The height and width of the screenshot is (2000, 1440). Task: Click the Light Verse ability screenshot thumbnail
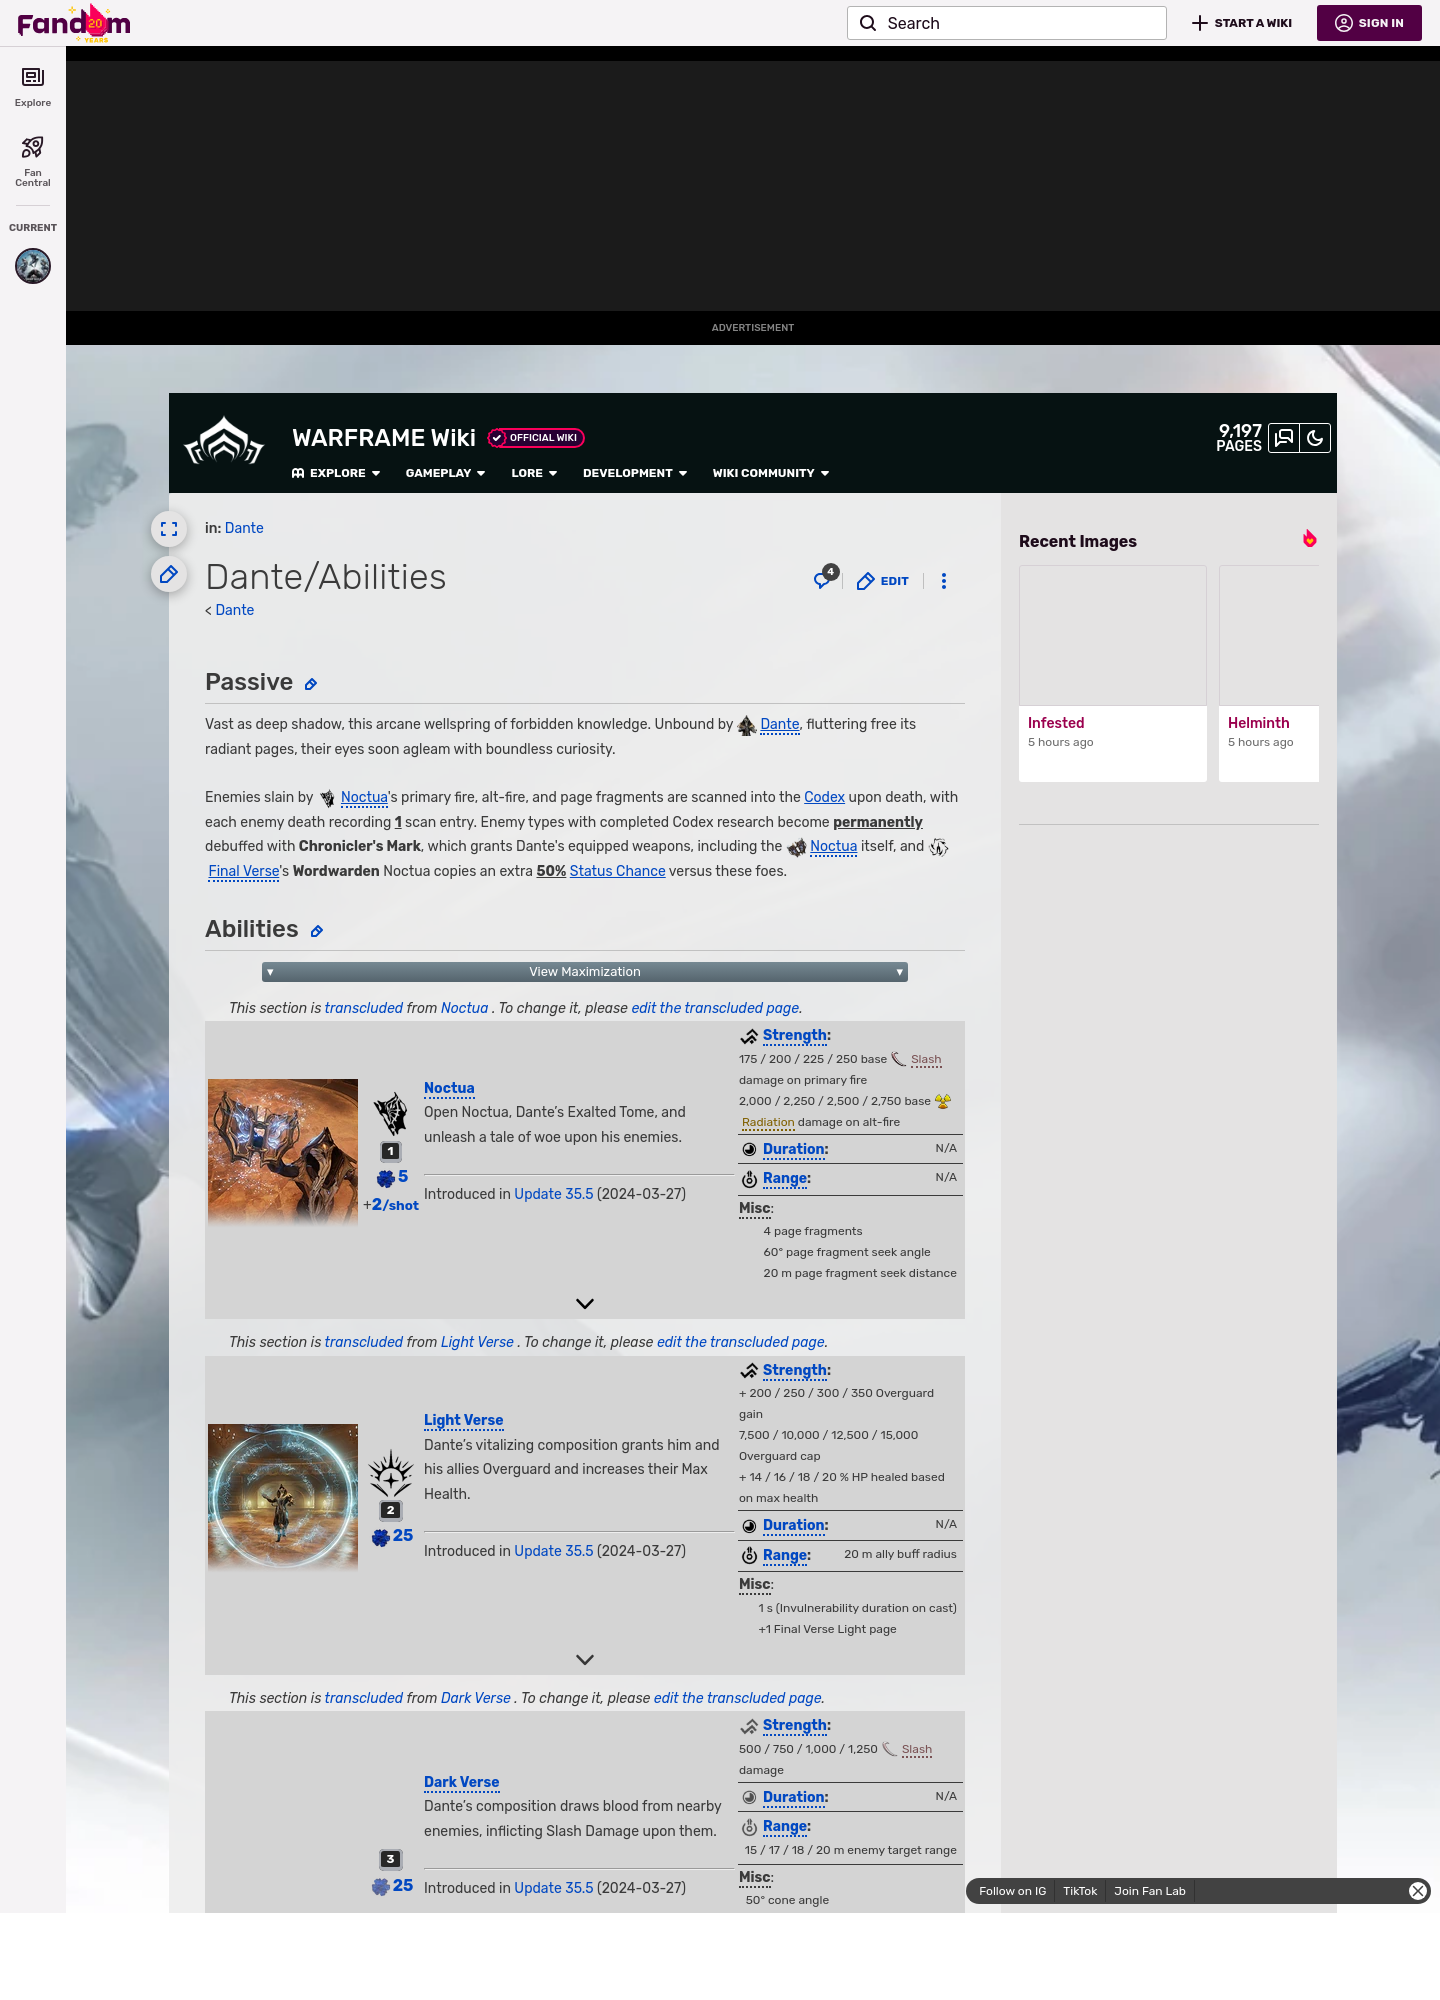point(283,1497)
